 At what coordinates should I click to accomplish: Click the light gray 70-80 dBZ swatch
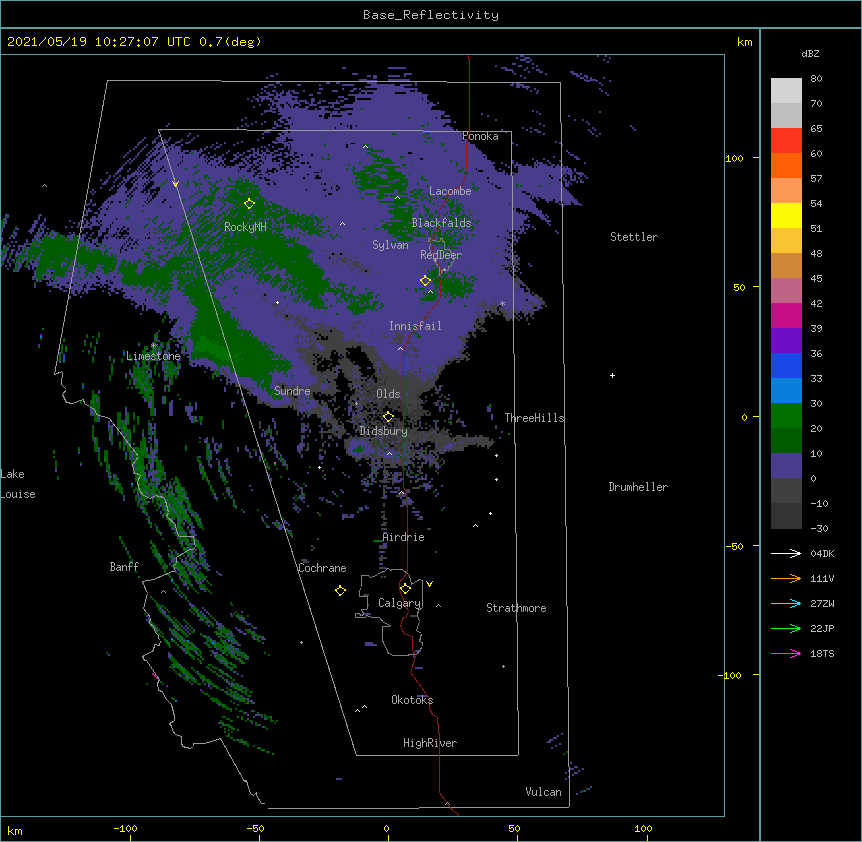click(x=786, y=91)
